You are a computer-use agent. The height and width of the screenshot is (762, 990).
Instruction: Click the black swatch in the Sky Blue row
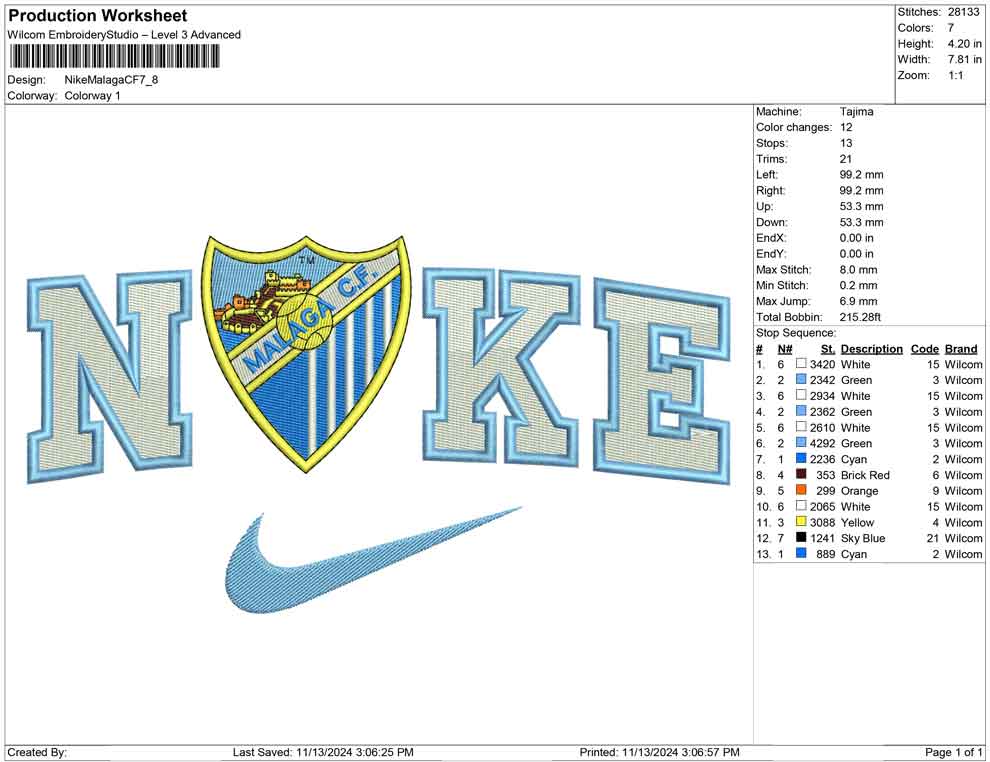click(801, 537)
